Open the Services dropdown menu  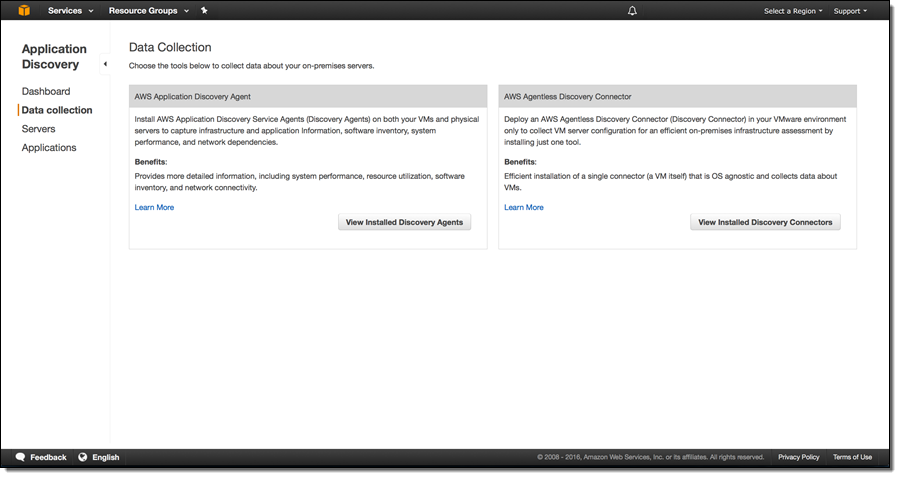[x=70, y=11]
